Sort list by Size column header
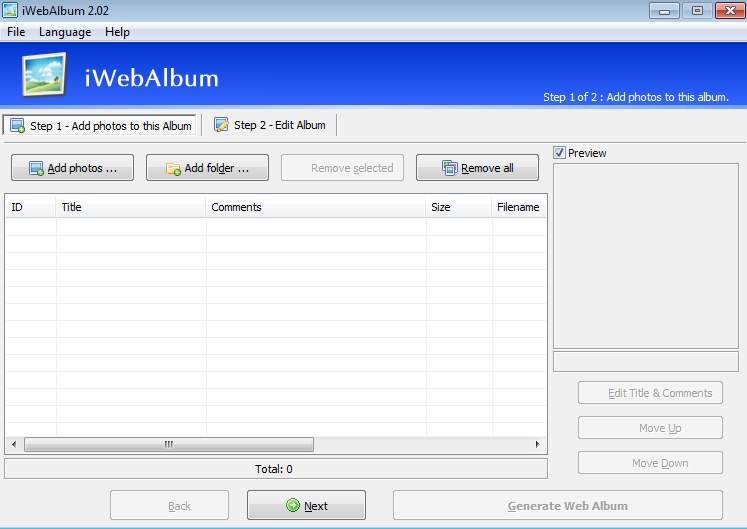747x529 pixels. [458, 207]
